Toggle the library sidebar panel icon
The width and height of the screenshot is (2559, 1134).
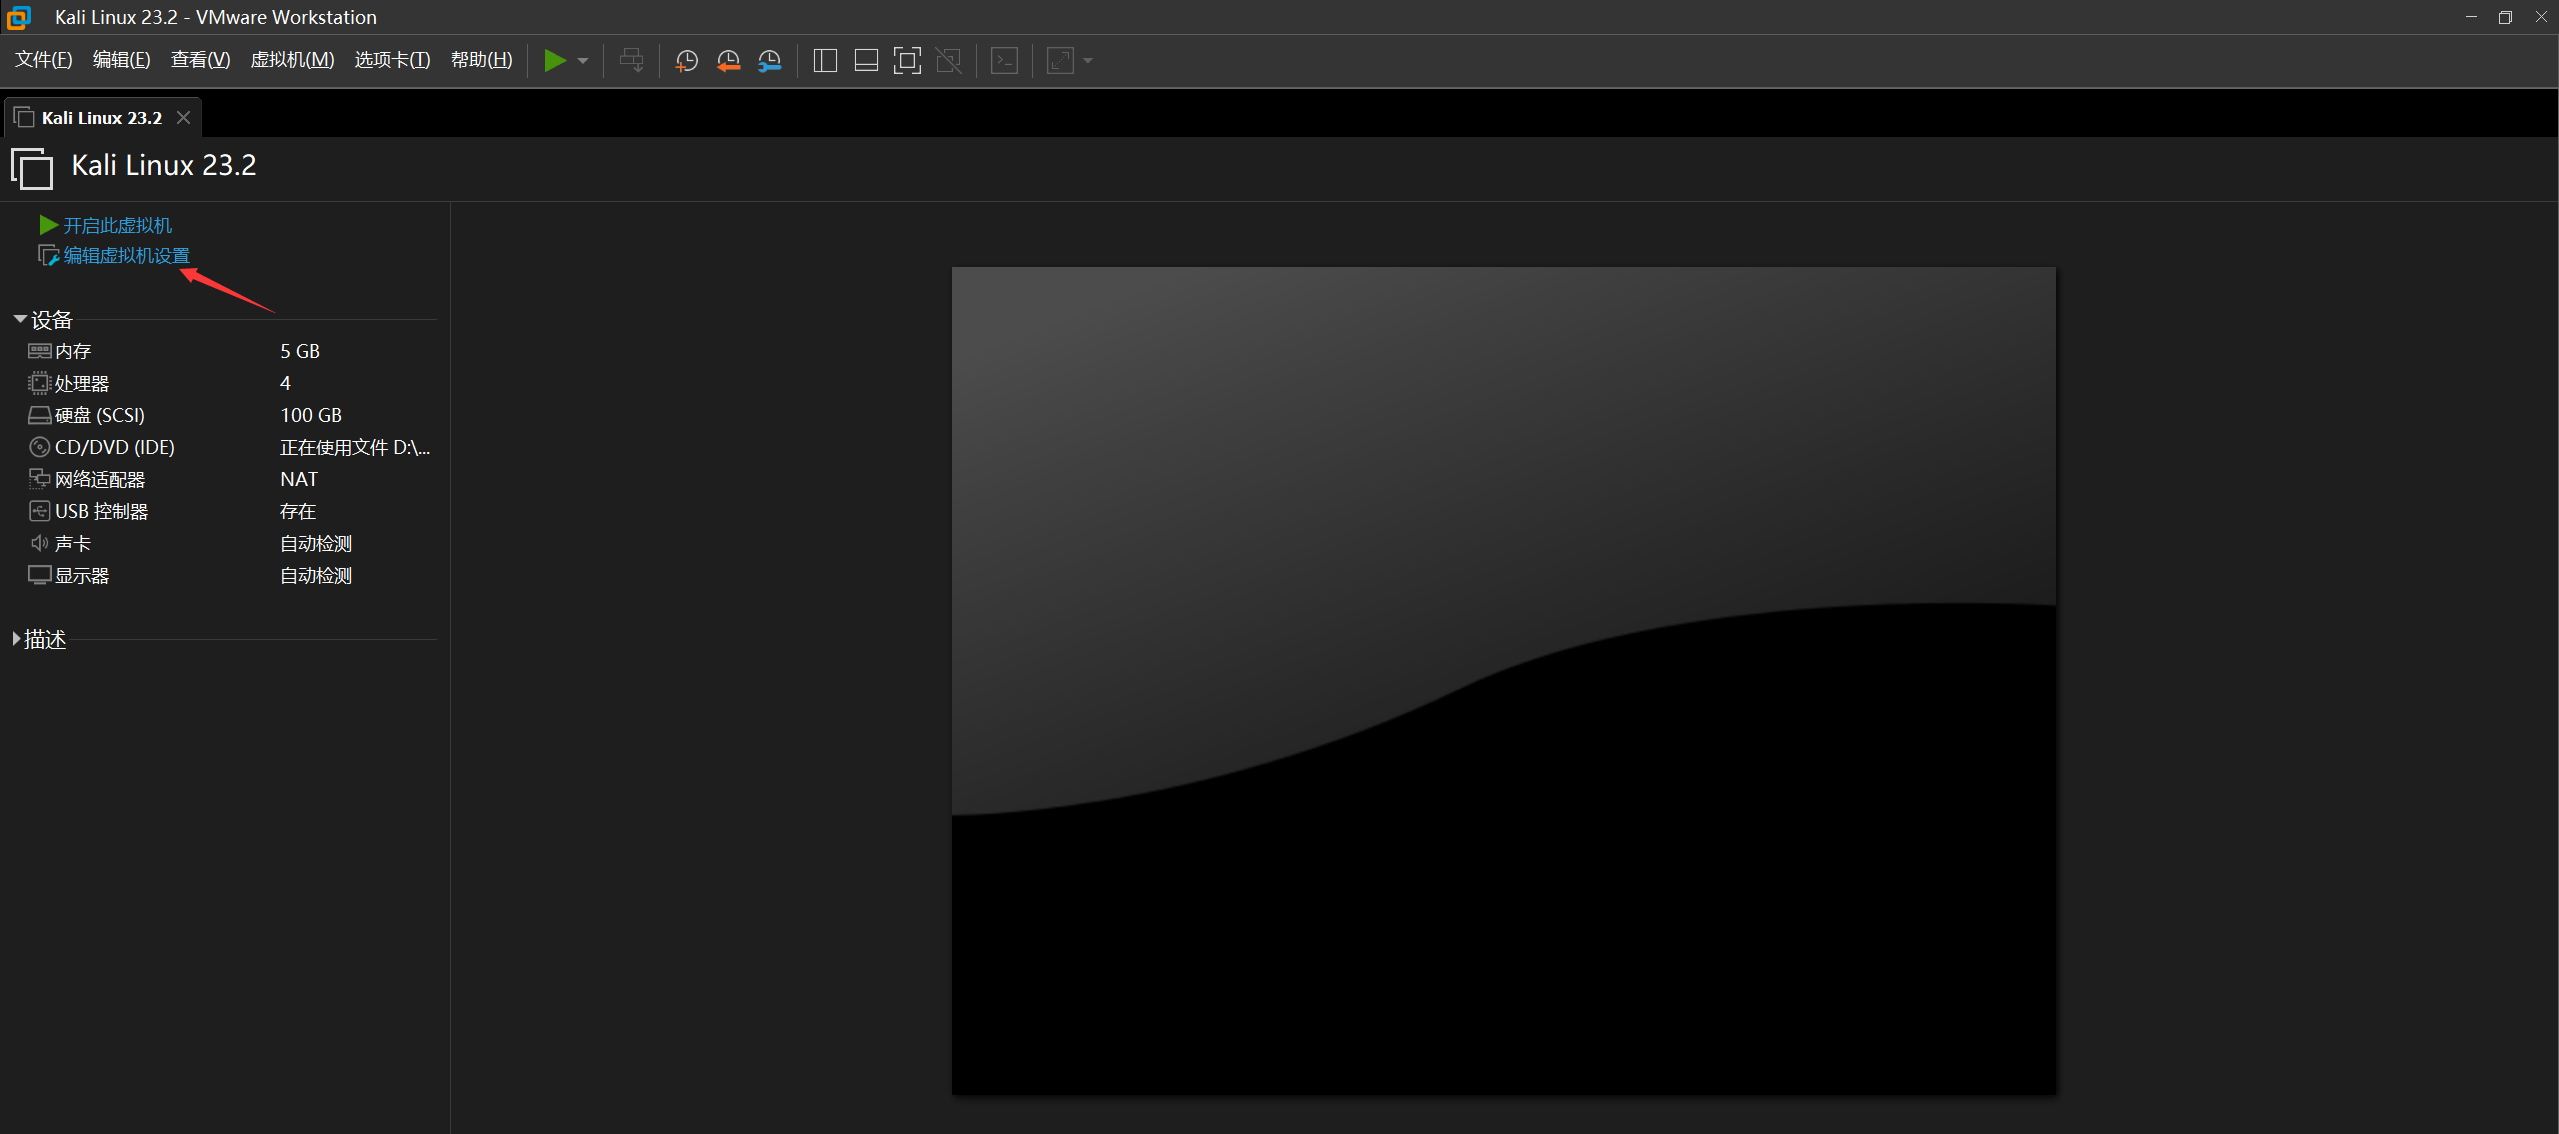[825, 61]
